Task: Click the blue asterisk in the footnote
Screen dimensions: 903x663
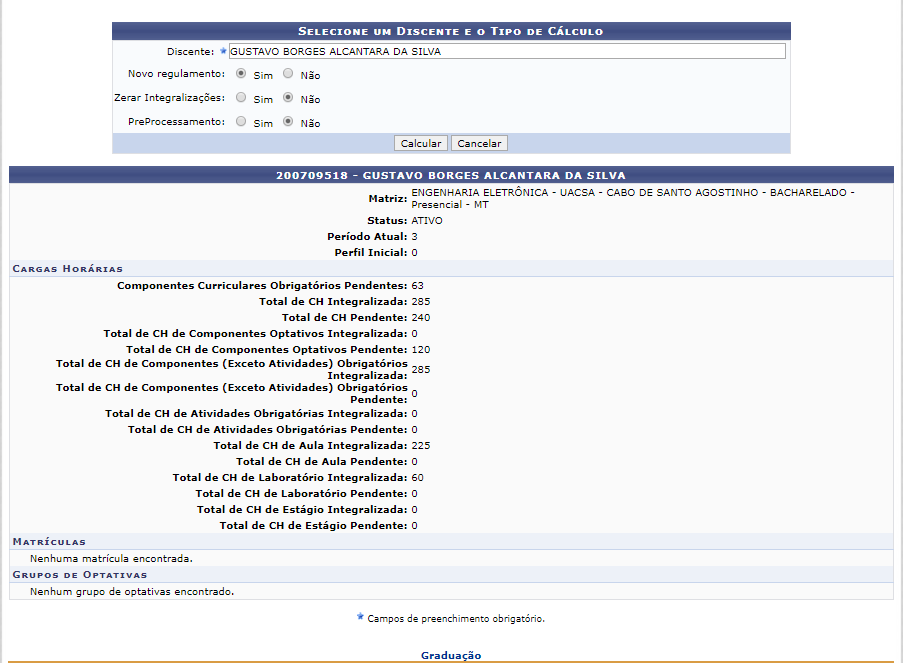Action: click(360, 618)
